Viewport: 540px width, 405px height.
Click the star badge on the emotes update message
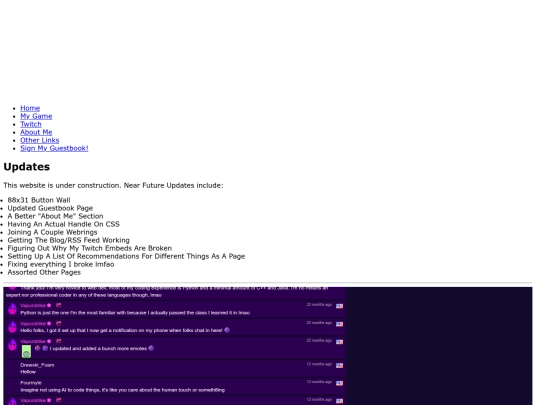coord(49,341)
